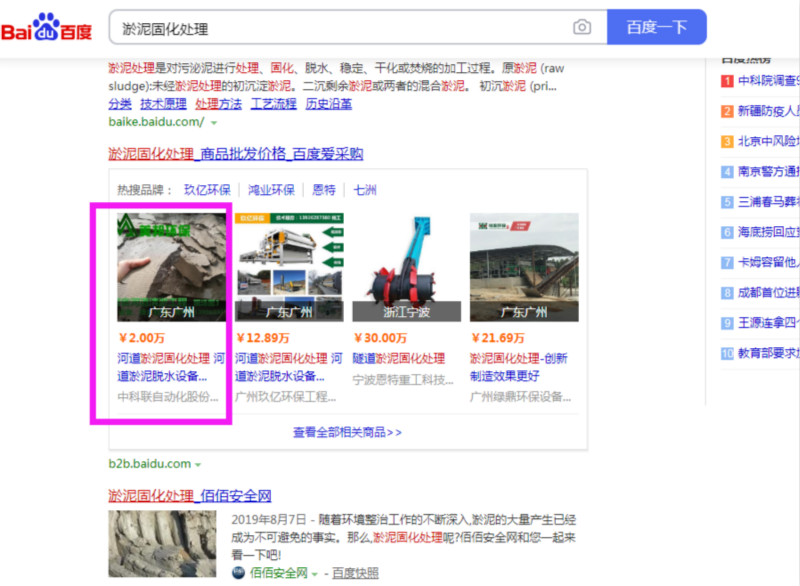Open the 淤泥固化处理_佰佰安全网 result title
This screenshot has height=586, width=800.
point(190,495)
